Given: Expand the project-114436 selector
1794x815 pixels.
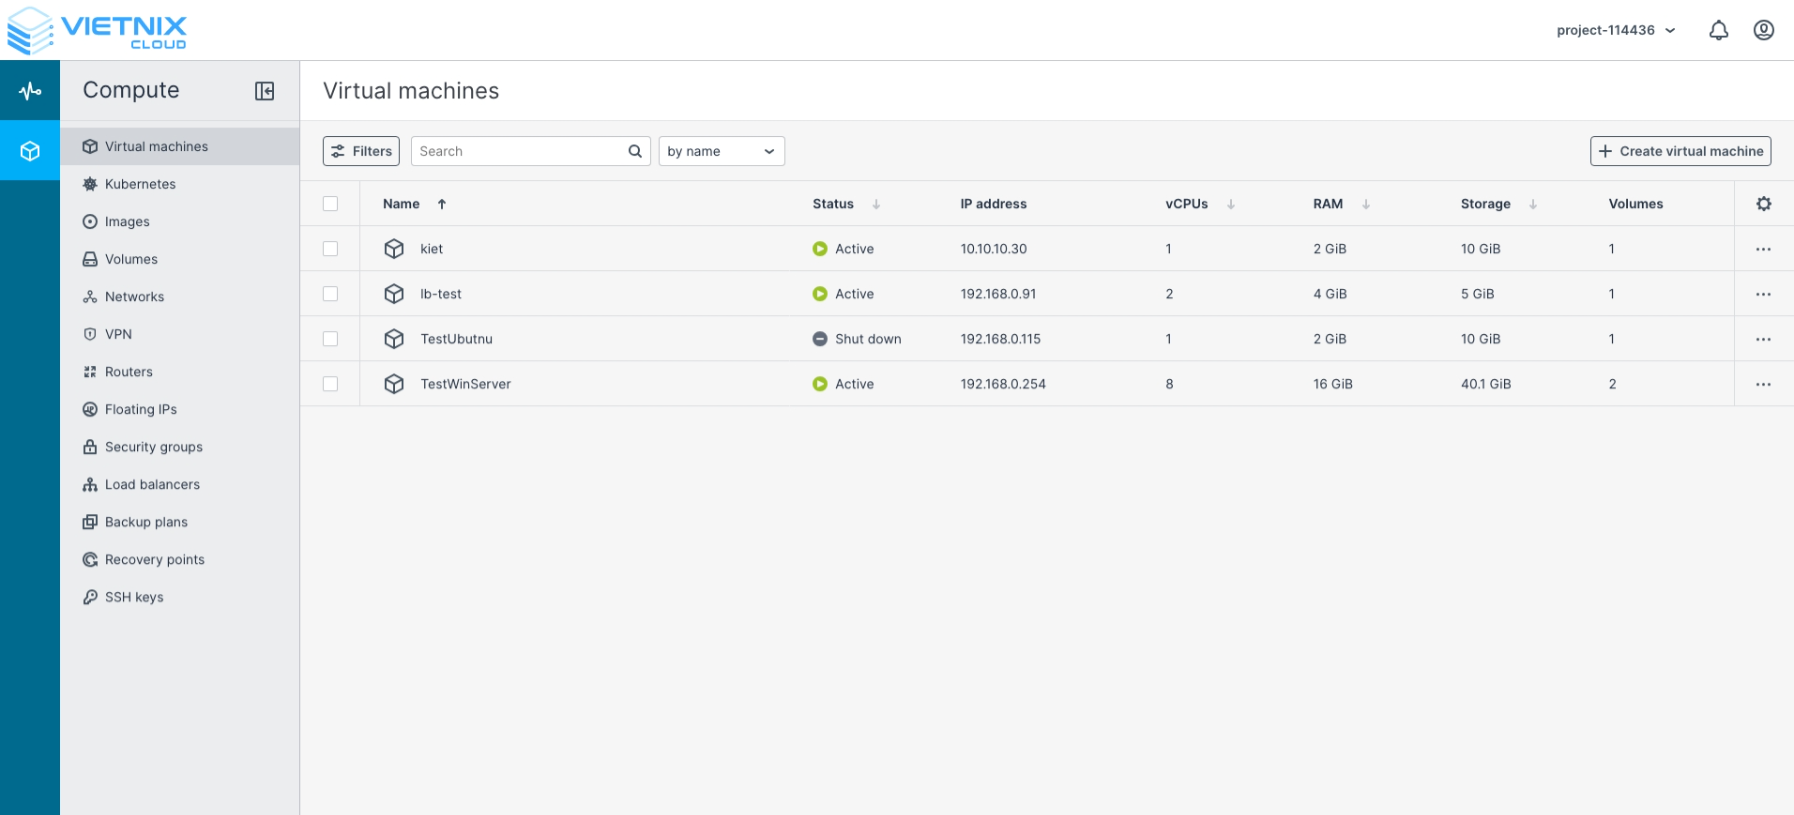Looking at the screenshot, I should tap(1615, 31).
